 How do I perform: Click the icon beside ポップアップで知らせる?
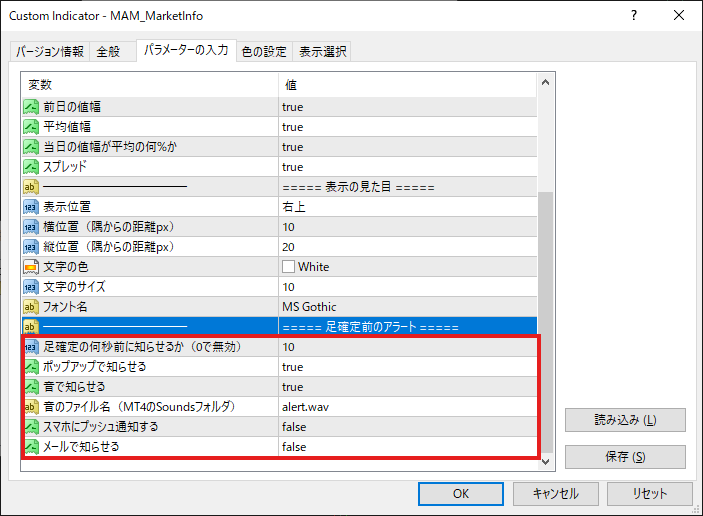pyautogui.click(x=31, y=367)
